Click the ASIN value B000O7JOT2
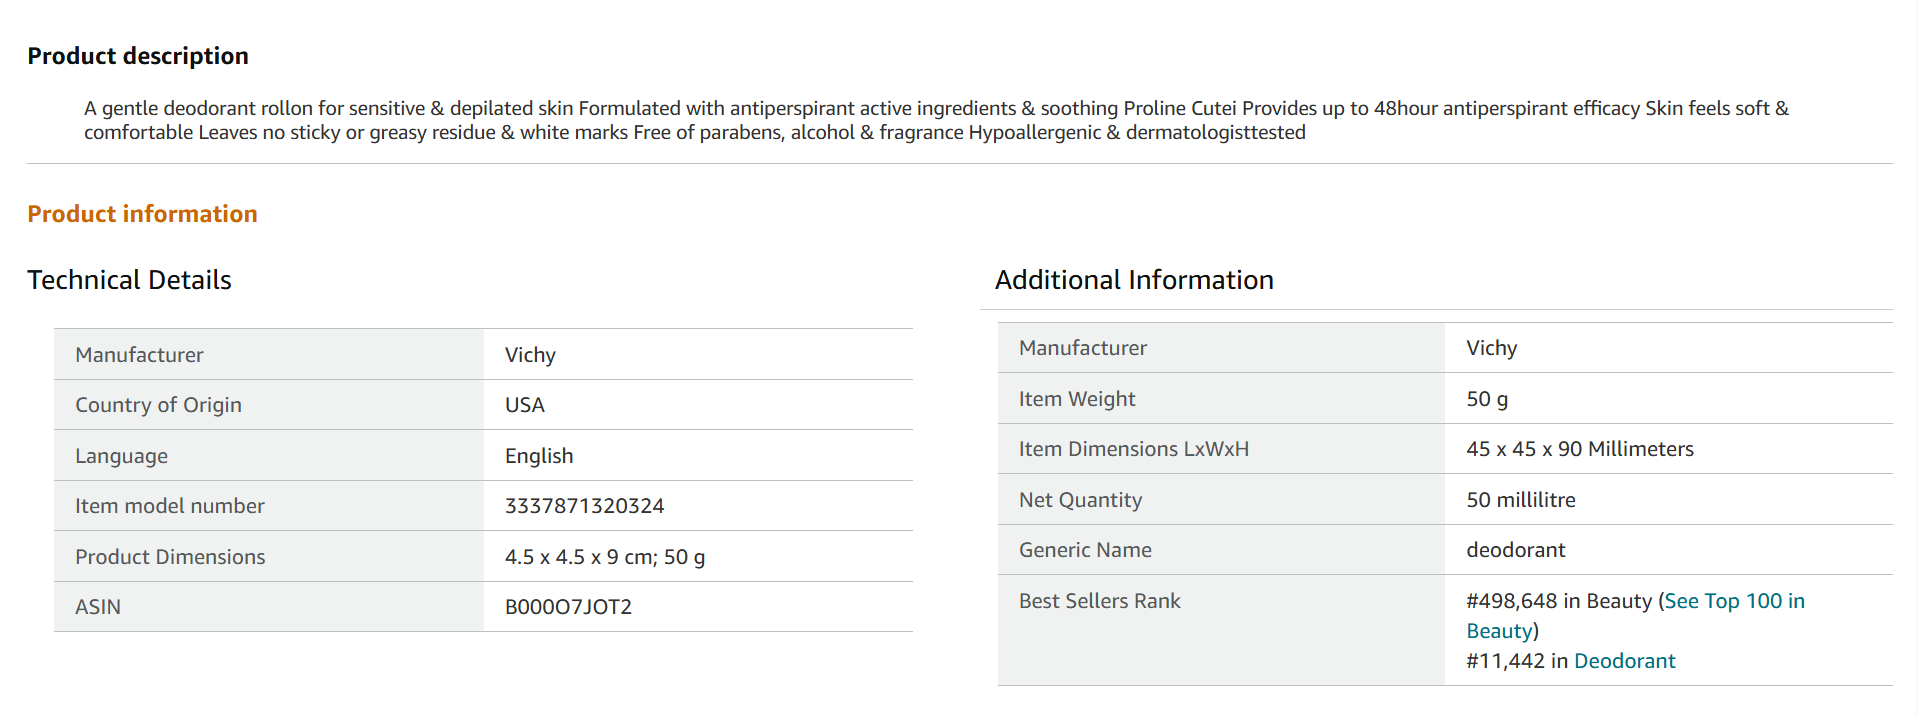The height and width of the screenshot is (715, 1918). [568, 607]
